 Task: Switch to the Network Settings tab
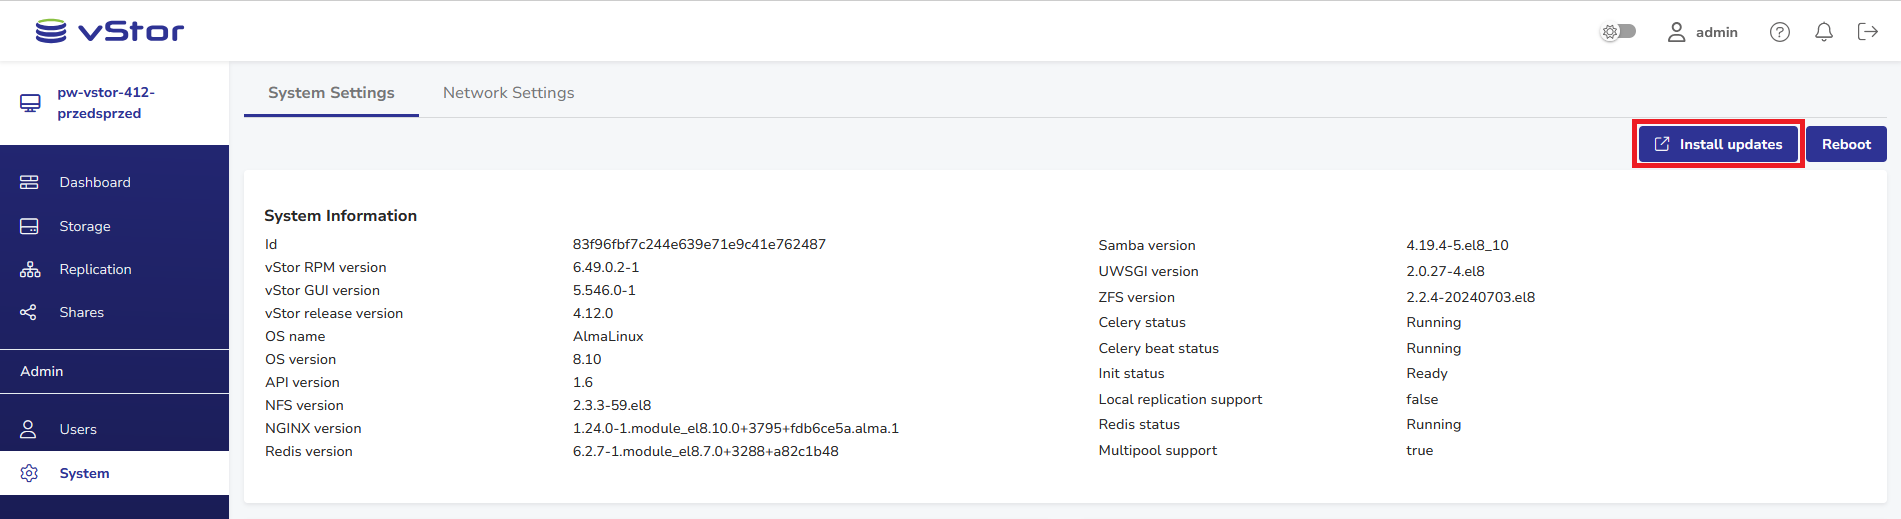(508, 93)
